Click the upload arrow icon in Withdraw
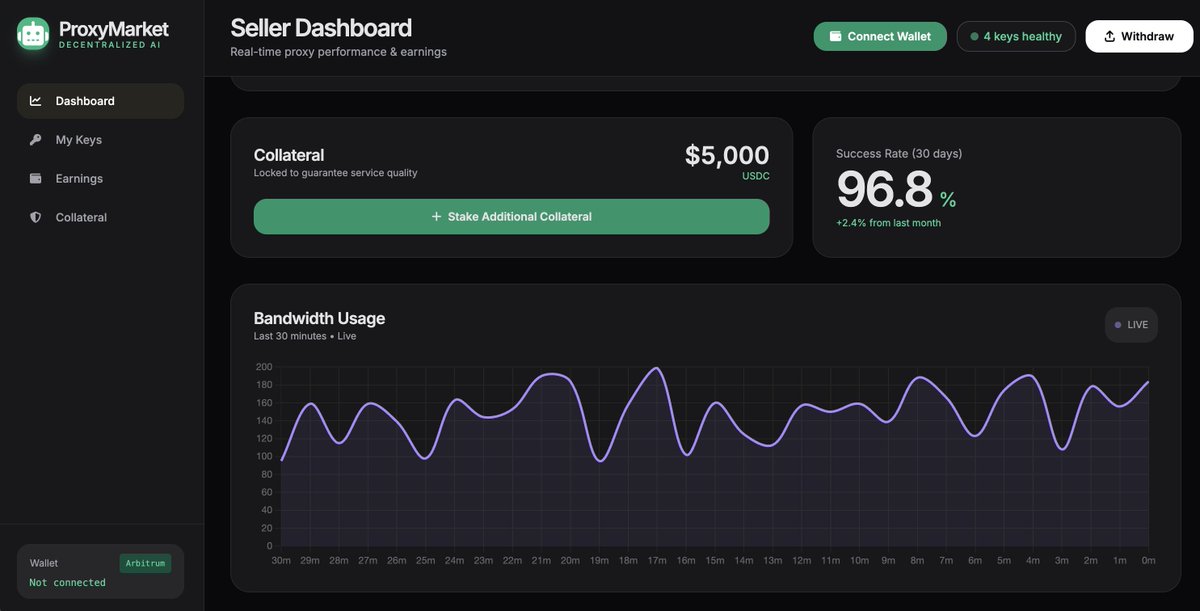 coord(1109,36)
